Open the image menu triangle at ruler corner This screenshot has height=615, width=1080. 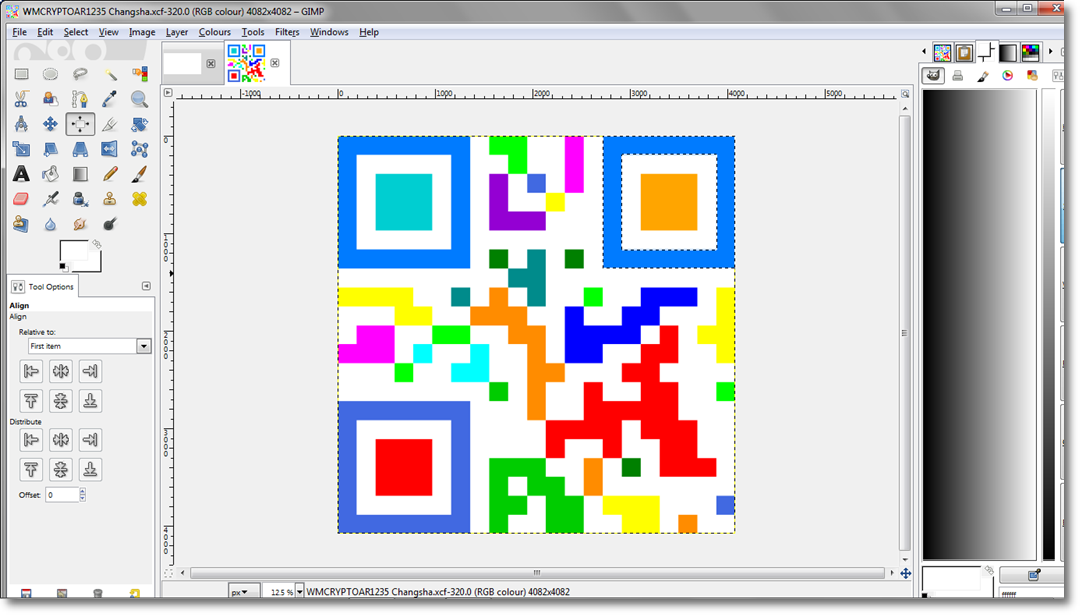(168, 92)
